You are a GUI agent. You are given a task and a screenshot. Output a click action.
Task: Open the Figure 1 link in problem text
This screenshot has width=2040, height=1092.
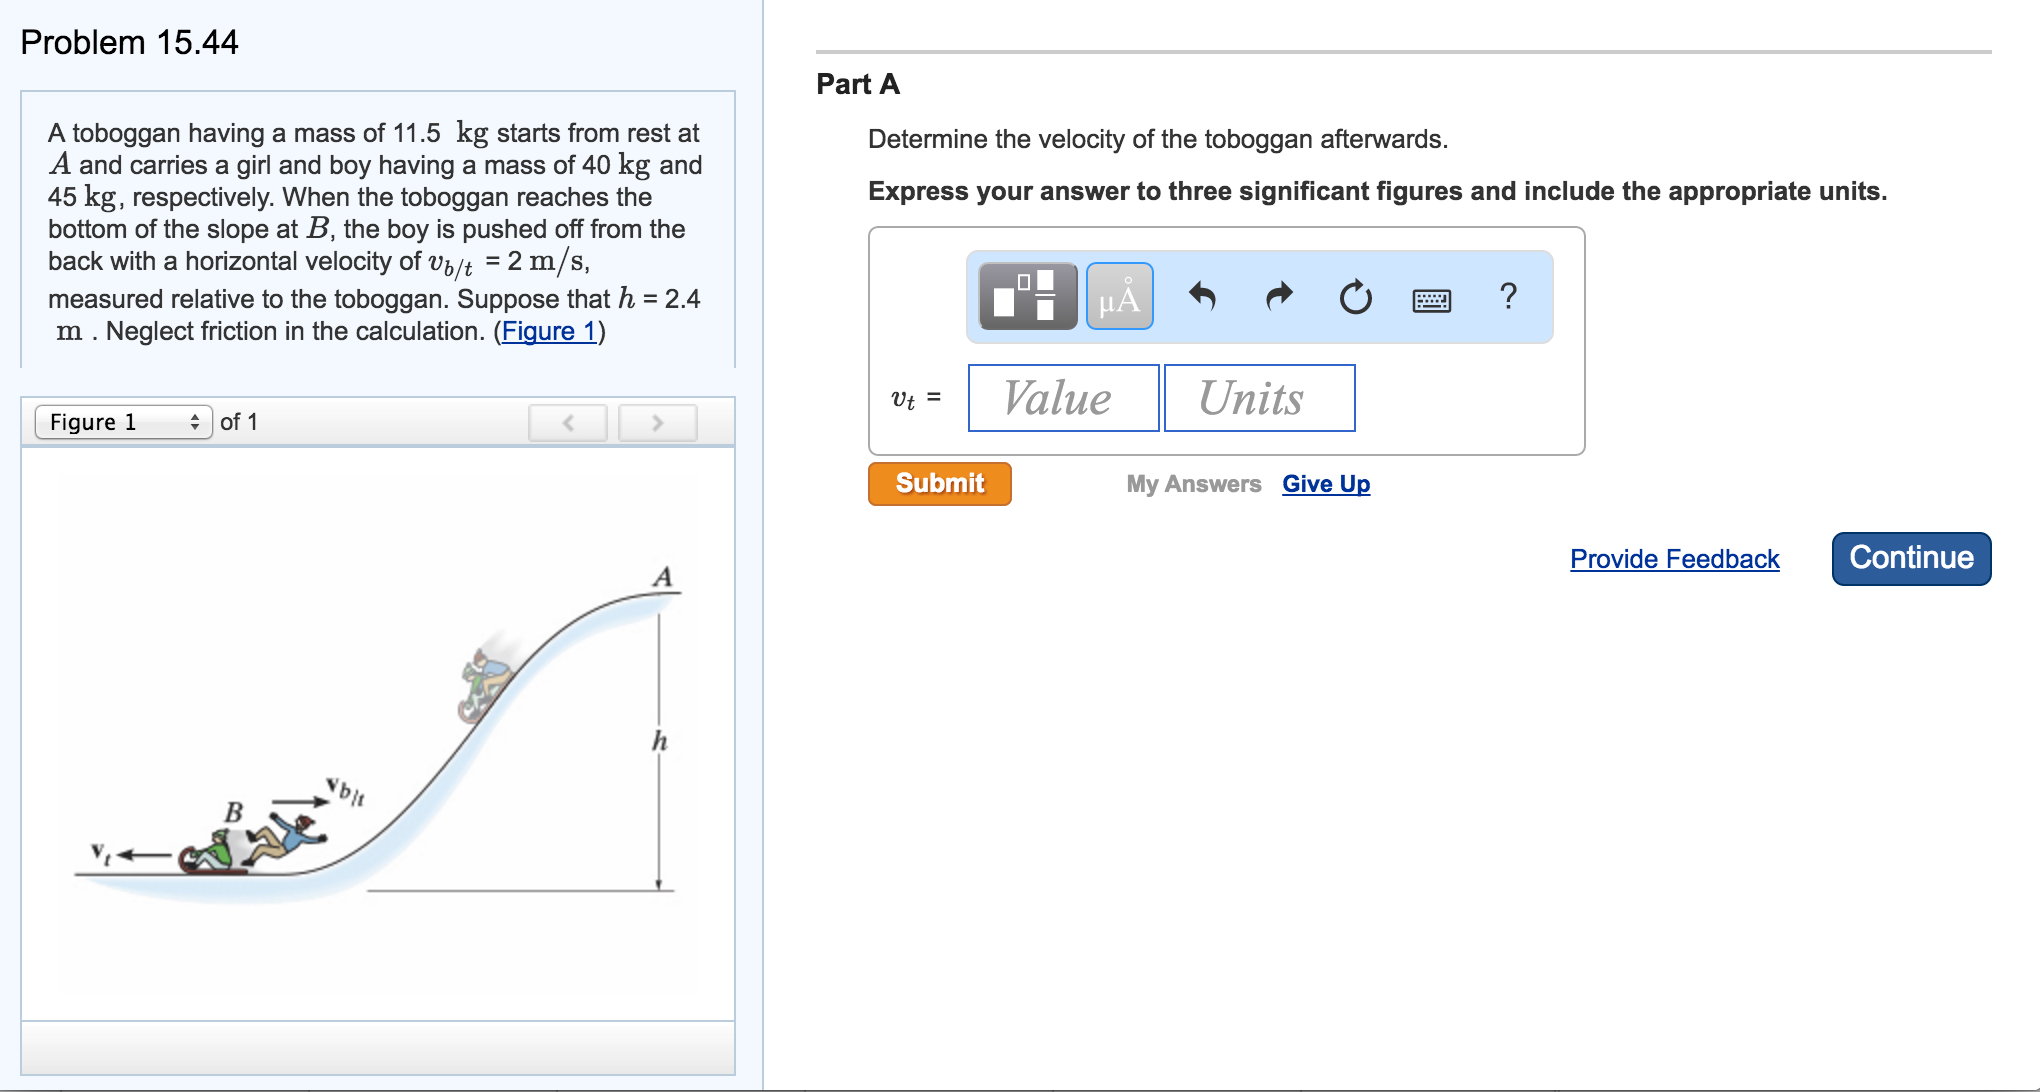(x=549, y=331)
